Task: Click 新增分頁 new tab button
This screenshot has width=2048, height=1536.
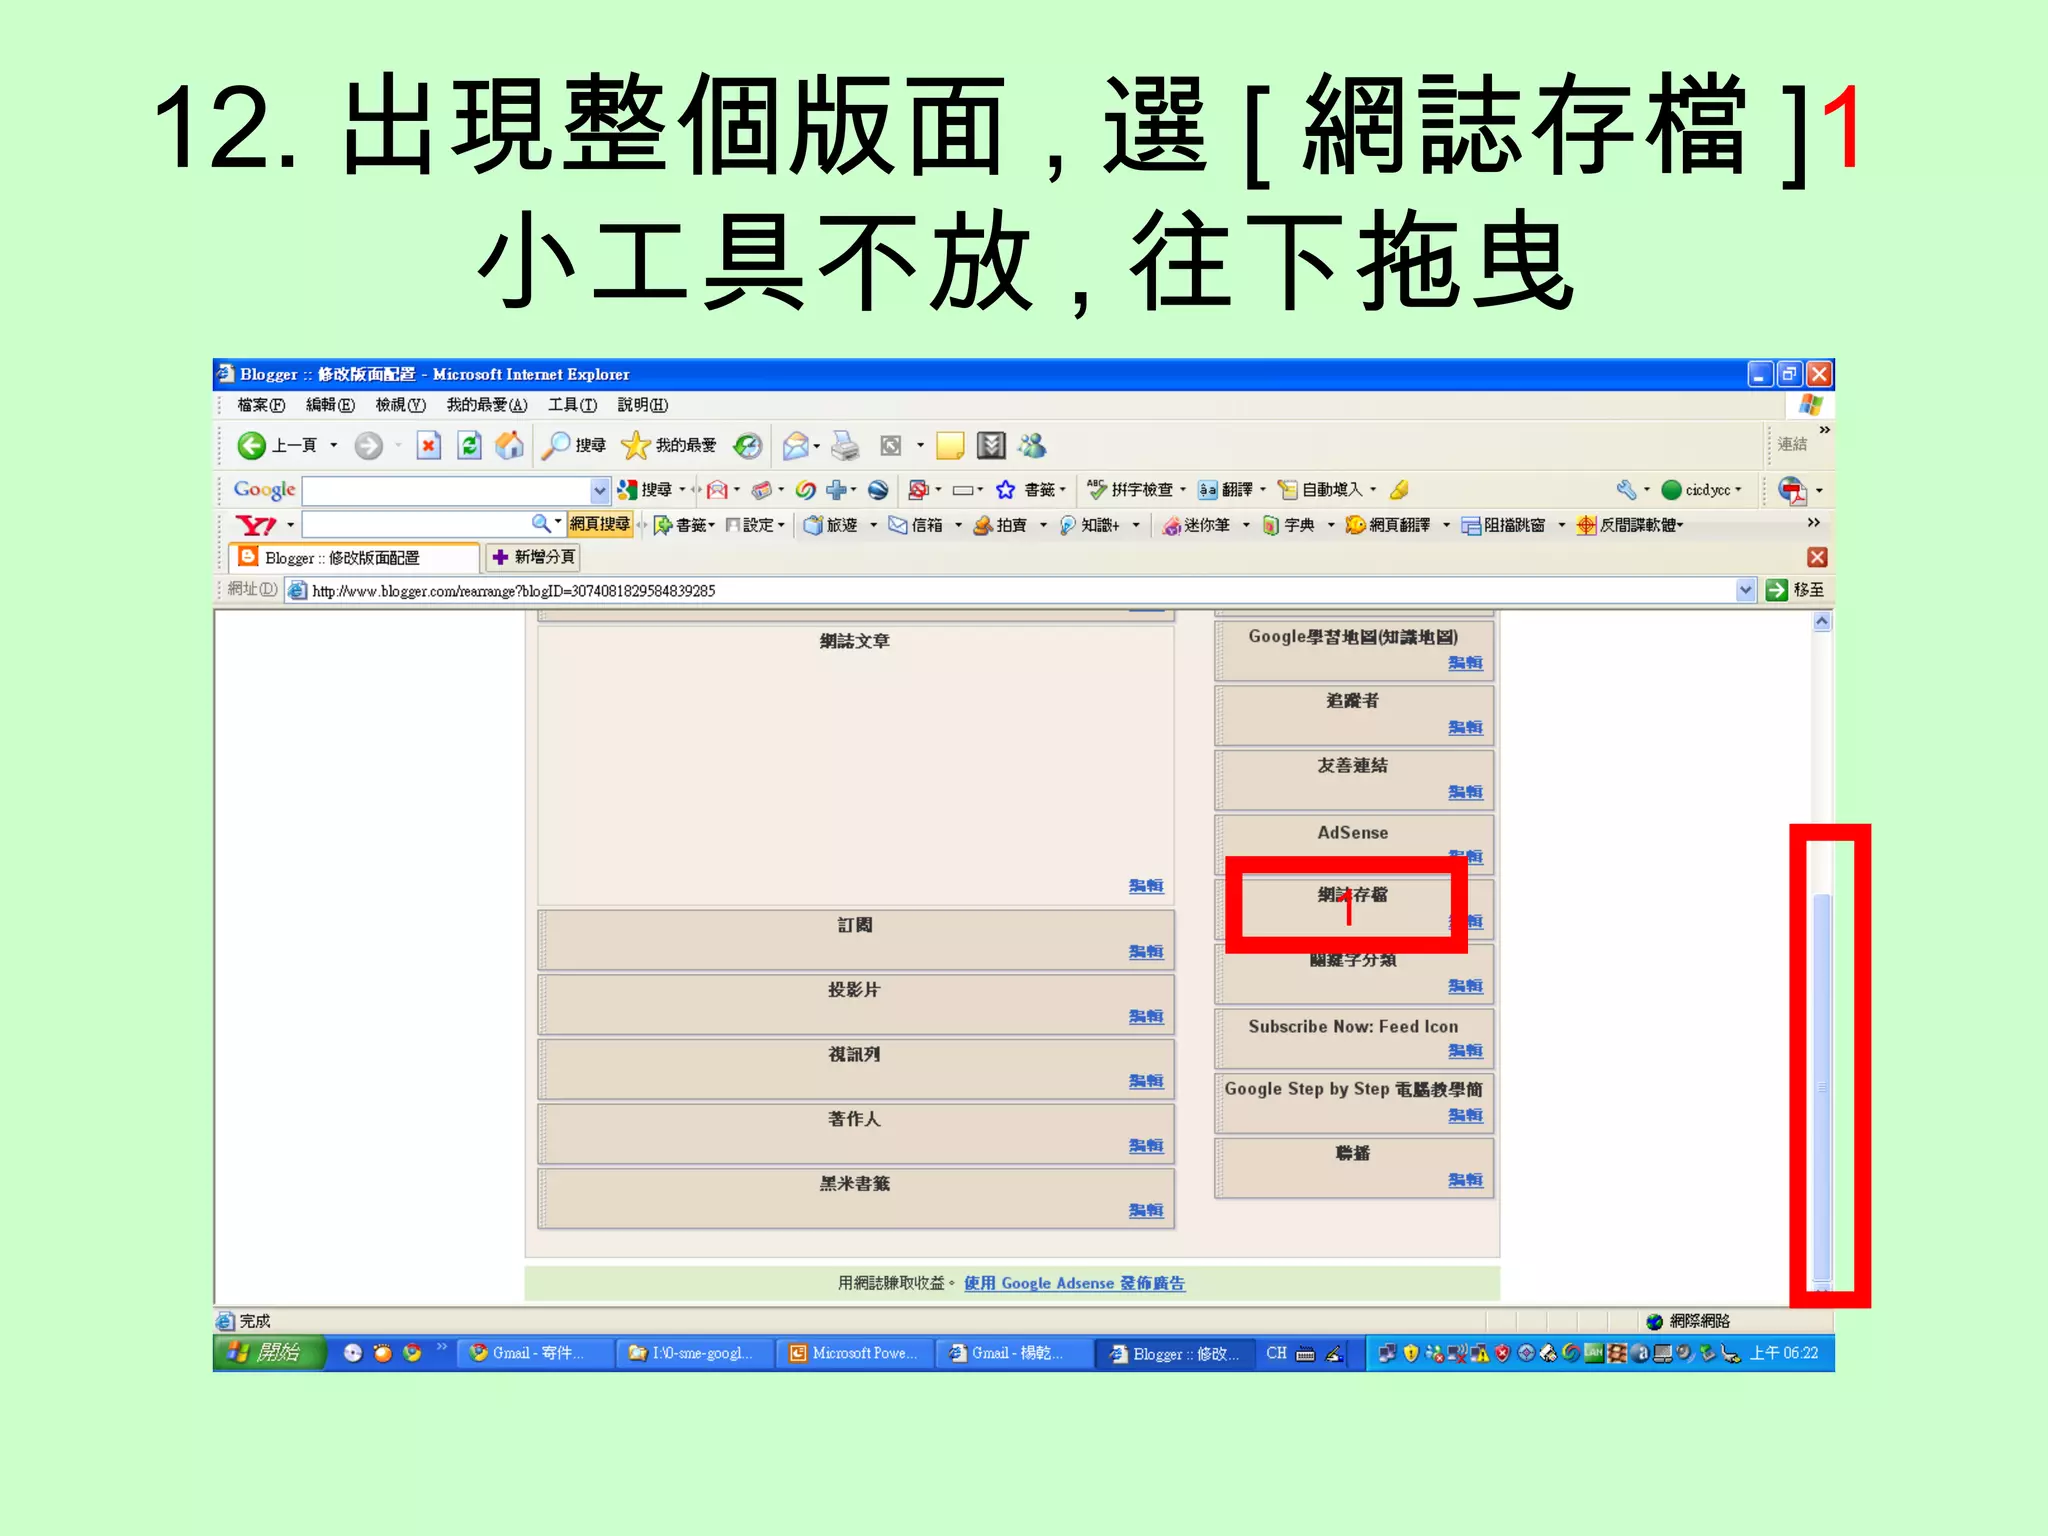Action: click(x=533, y=557)
